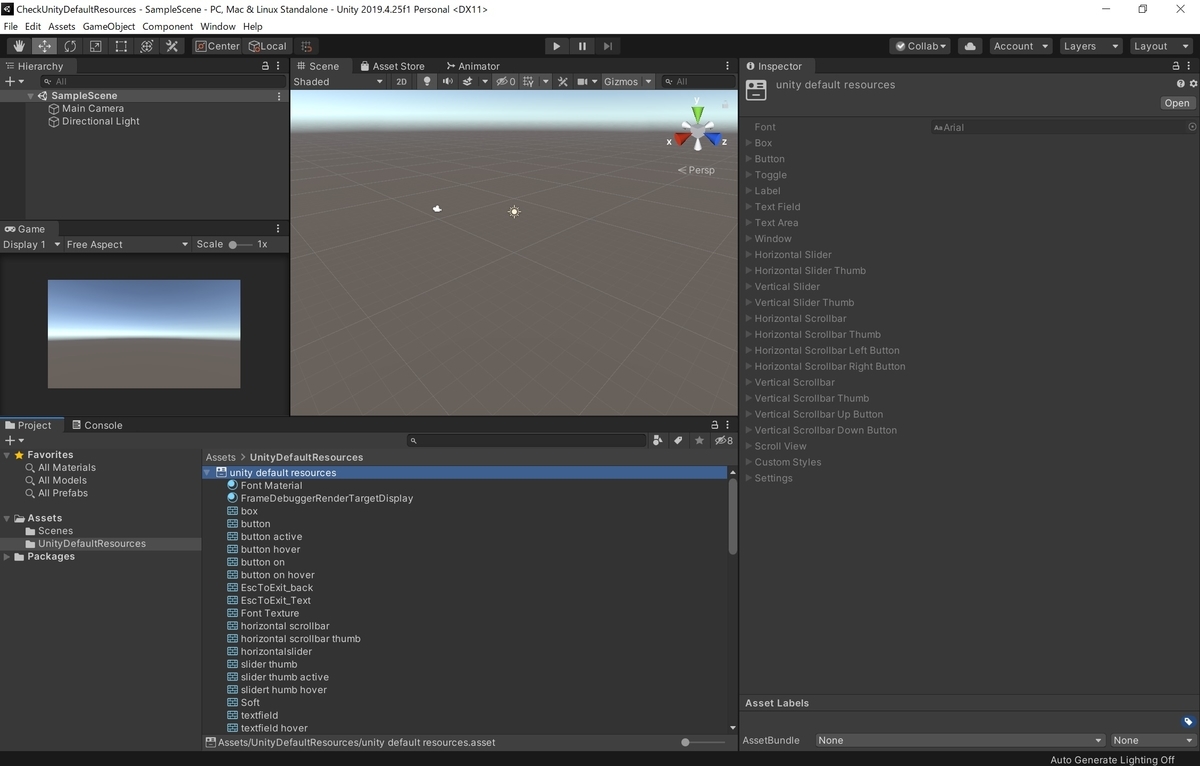Toggle Local handle rotation button
Viewport: 1200px width, 766px height.
tap(267, 46)
